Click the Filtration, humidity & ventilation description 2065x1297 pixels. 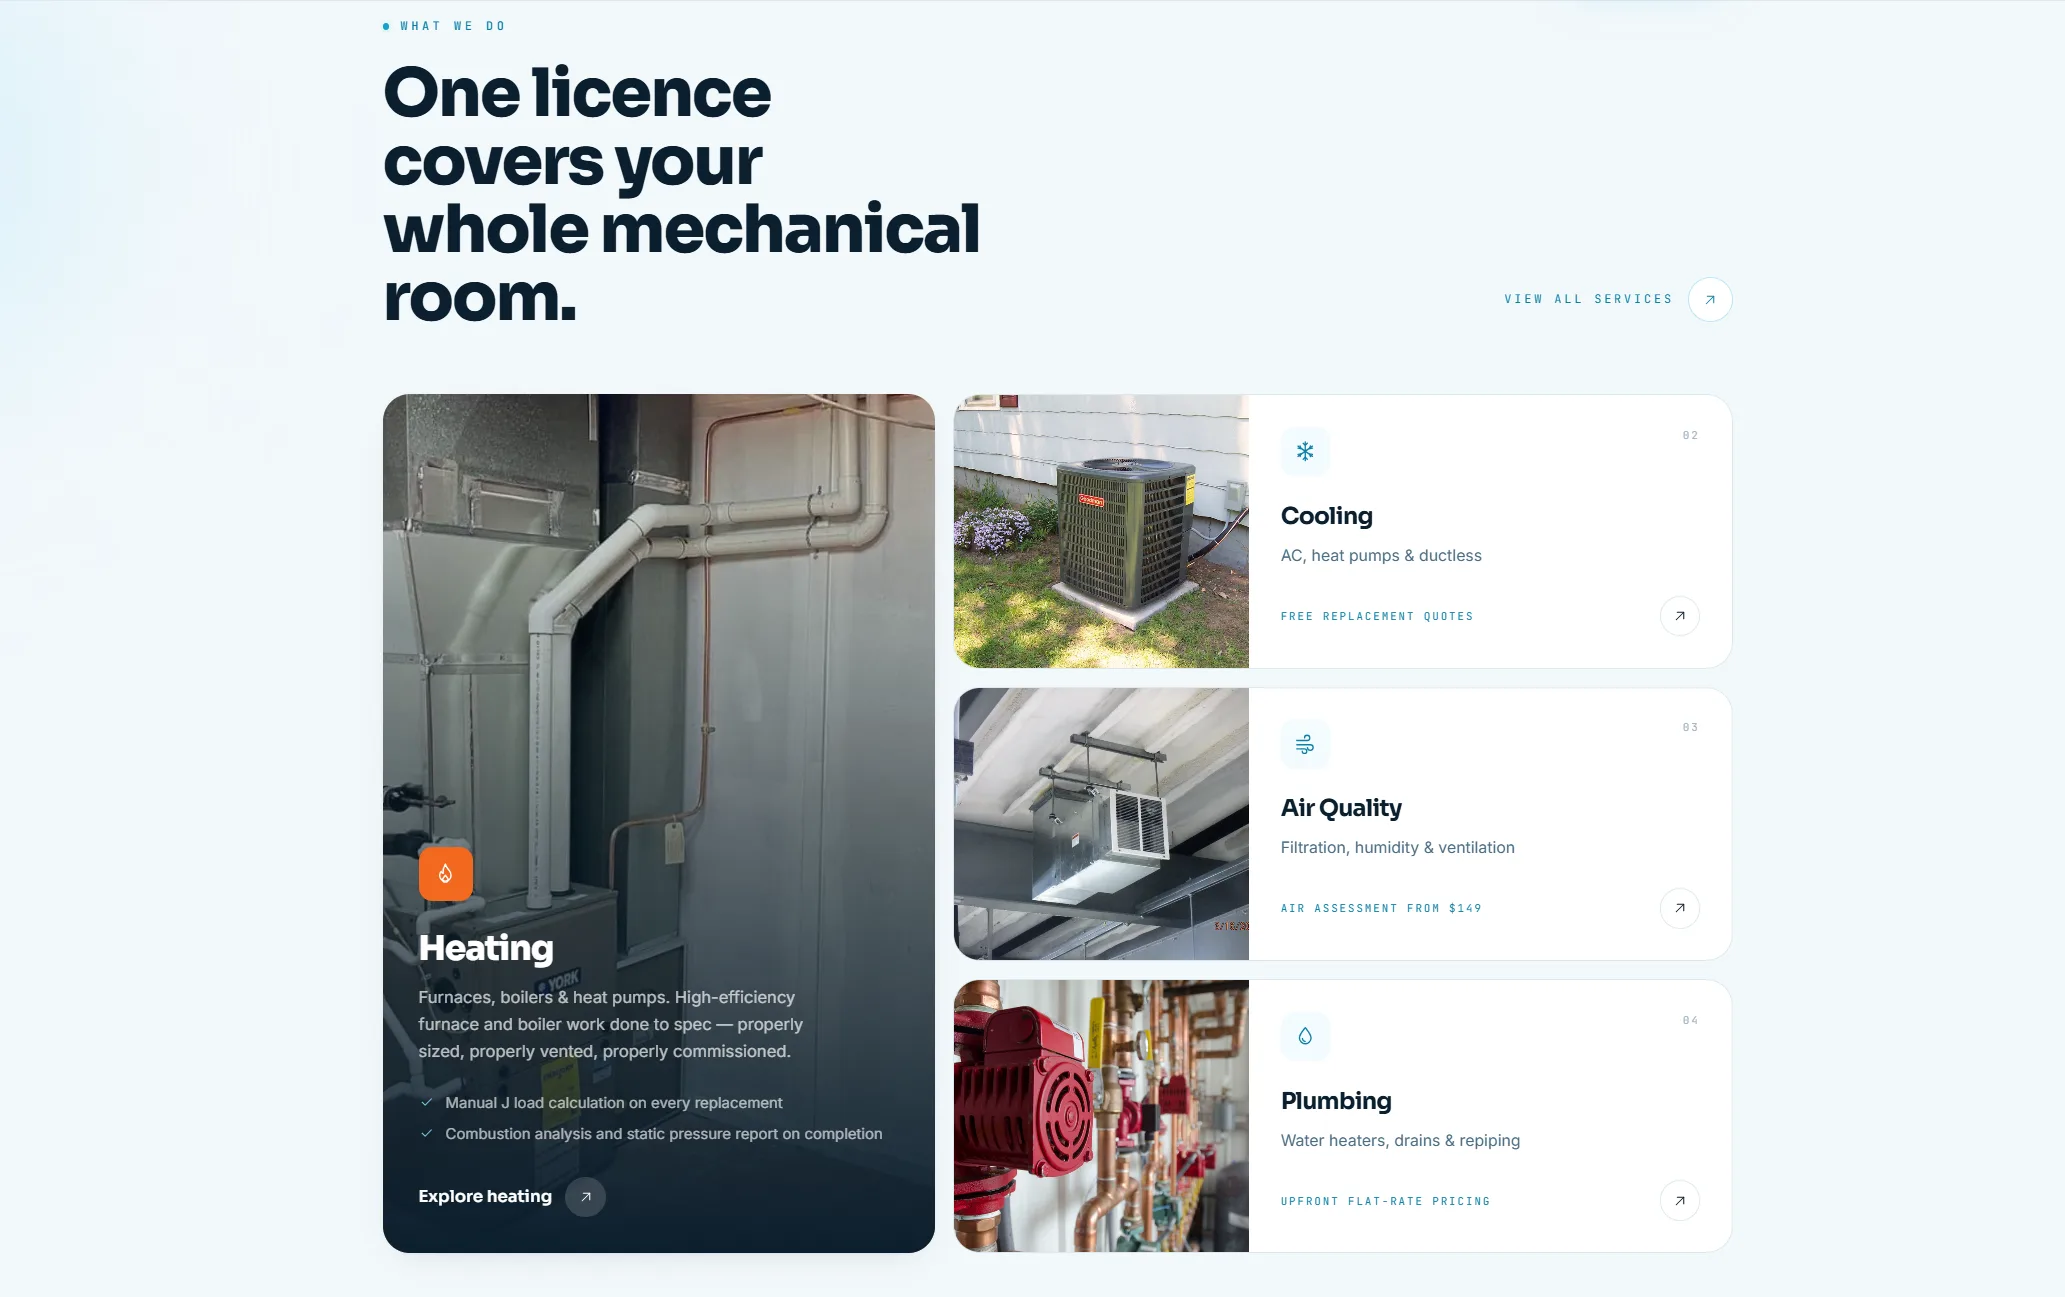coord(1398,848)
